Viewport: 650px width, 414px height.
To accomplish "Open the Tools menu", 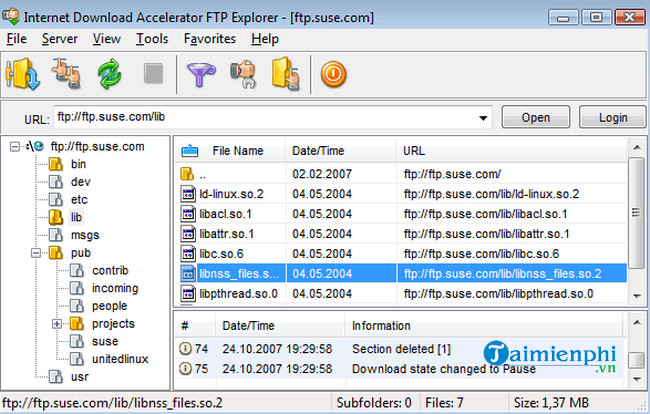I will pos(152,39).
